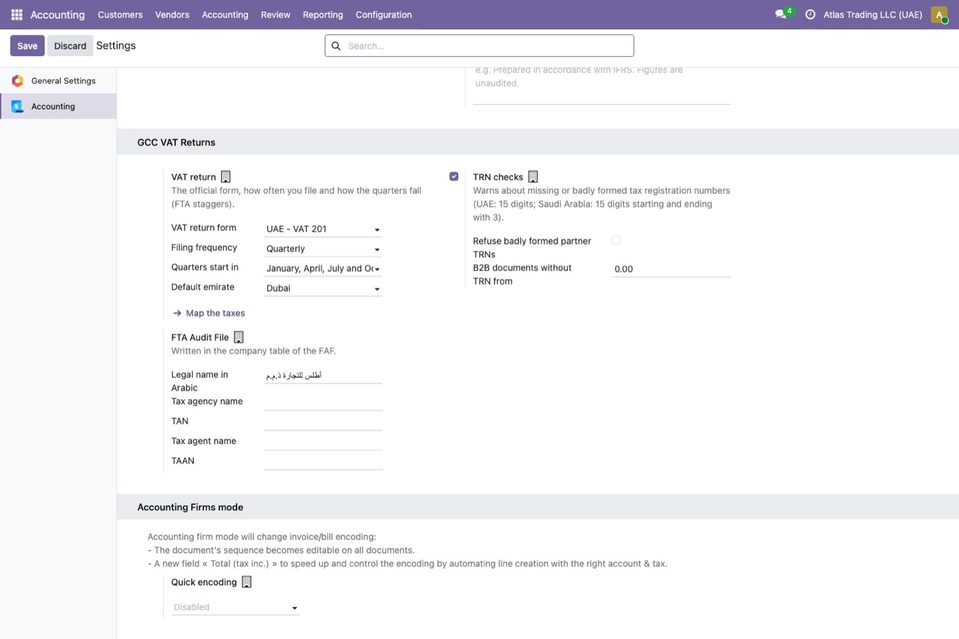Click the company icon beside TRN checks

pos(533,177)
